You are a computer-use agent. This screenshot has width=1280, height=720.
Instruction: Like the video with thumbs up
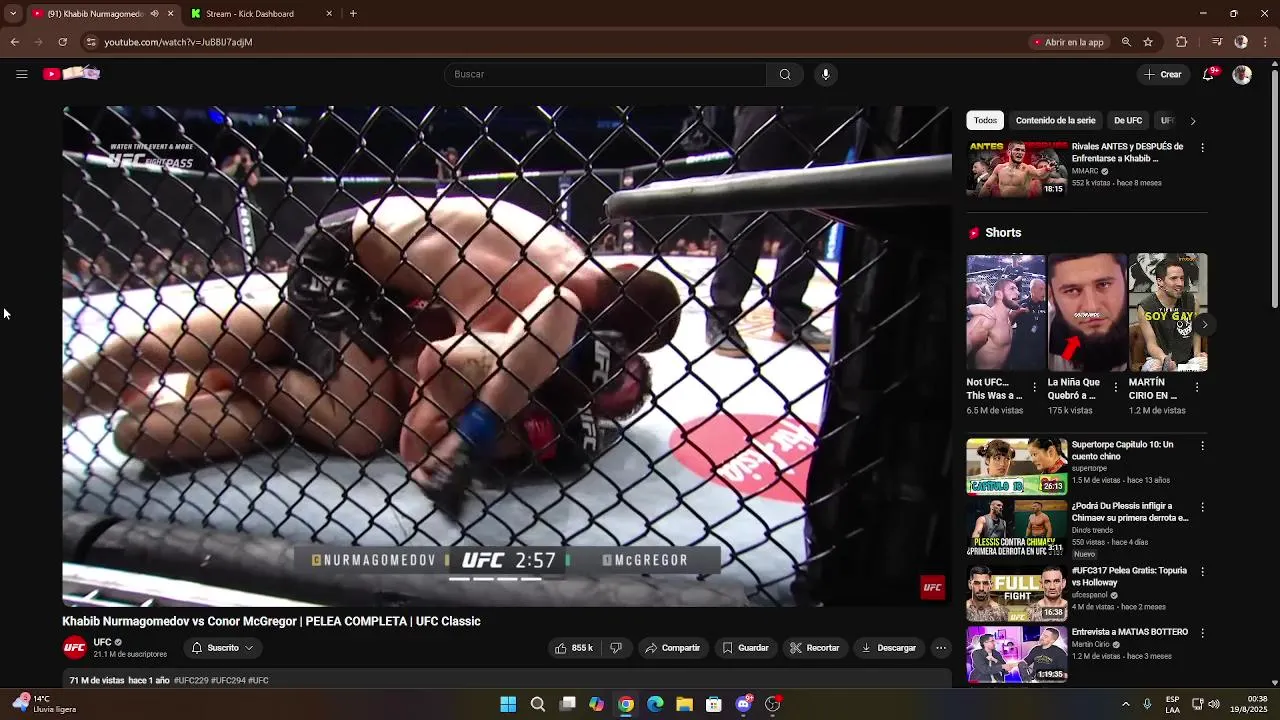coord(574,648)
